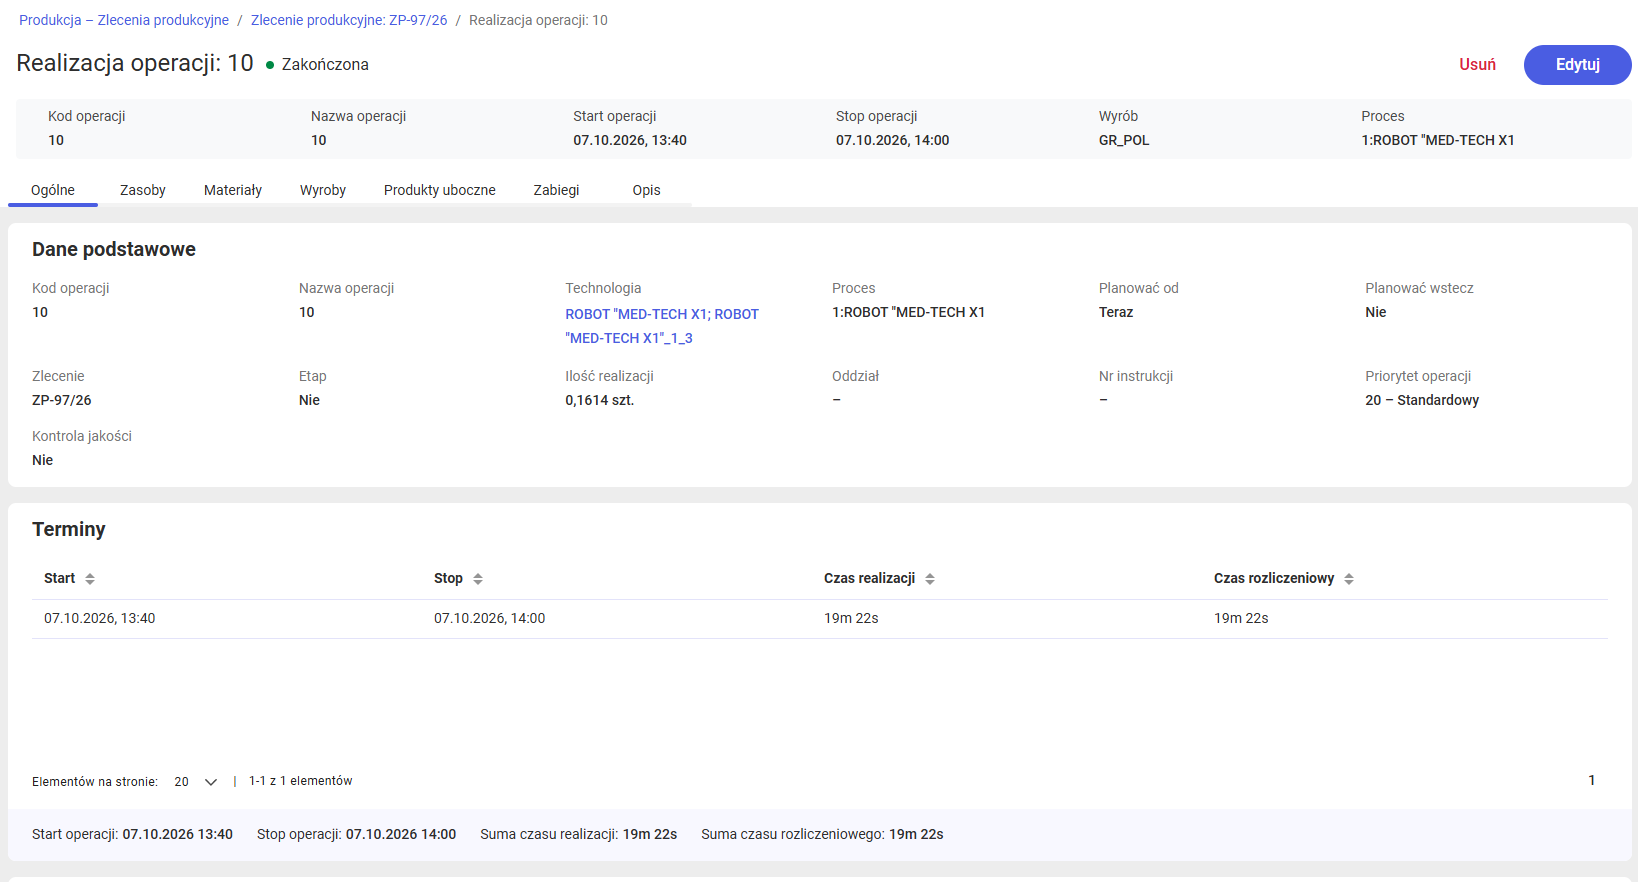Open the Zasoby tab
Image resolution: width=1638 pixels, height=882 pixels.
click(143, 190)
